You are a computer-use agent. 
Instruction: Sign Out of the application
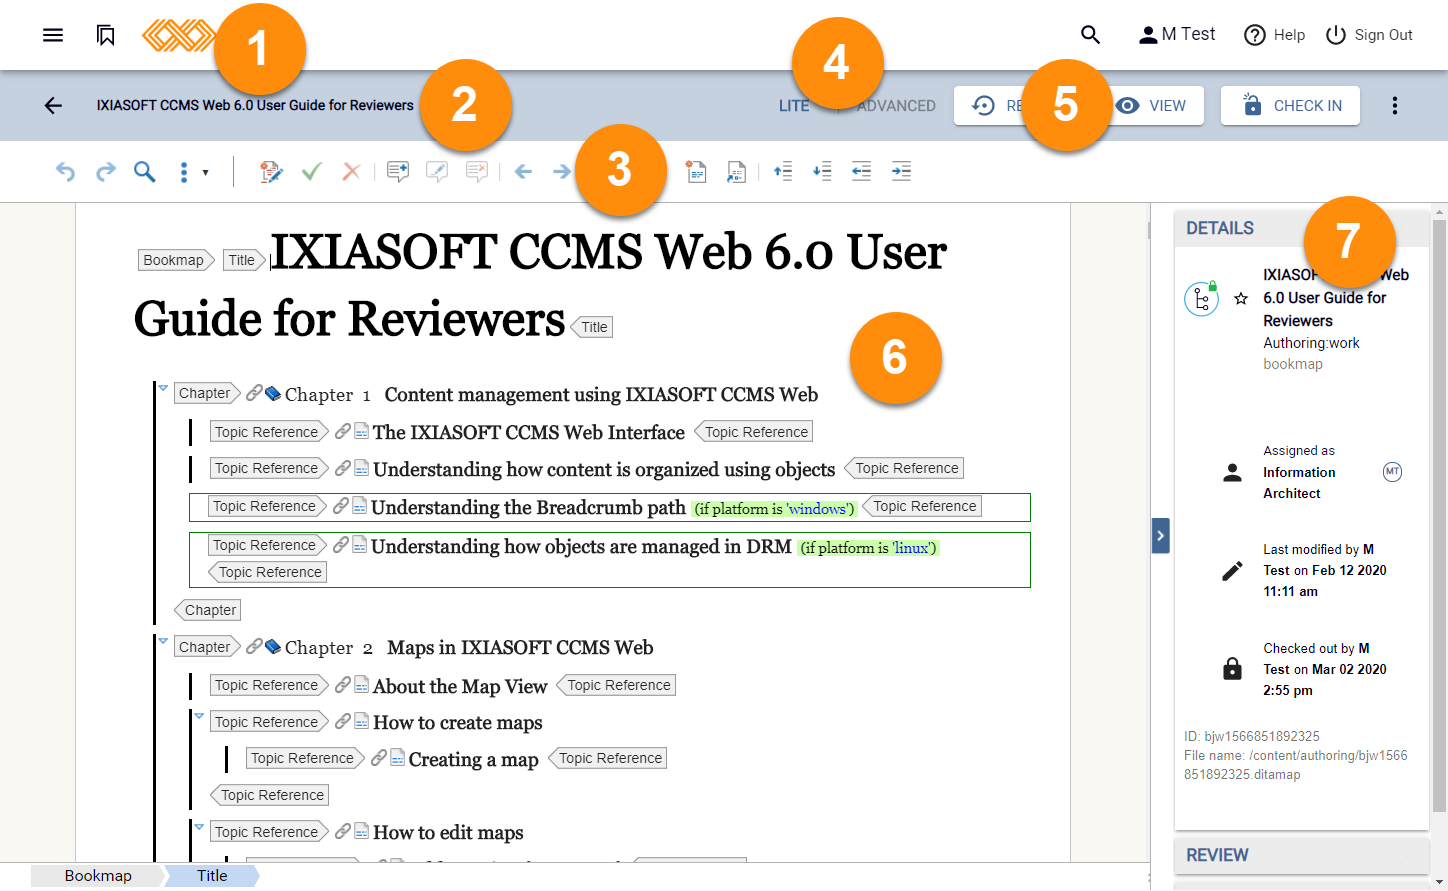(1369, 35)
